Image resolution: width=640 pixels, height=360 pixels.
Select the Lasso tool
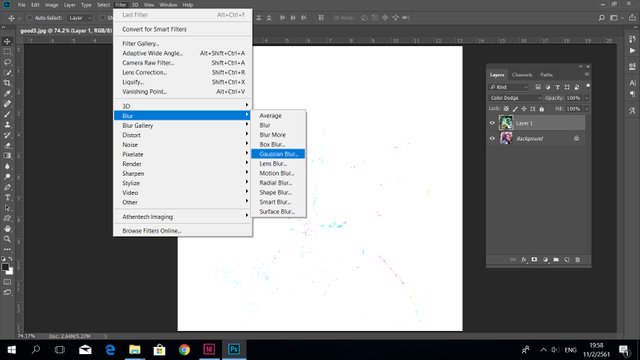(x=7, y=62)
